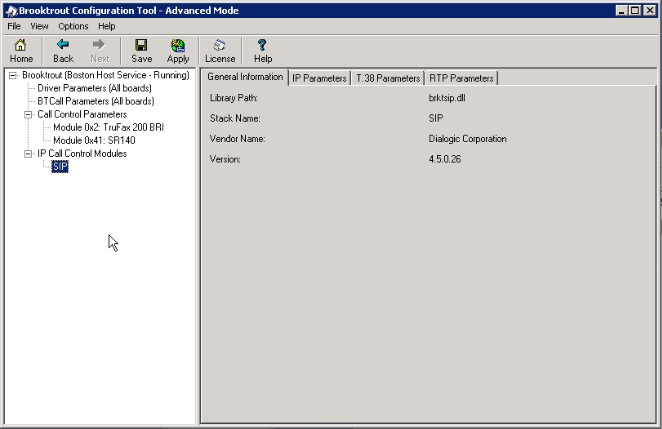Screen dimensions: 662x429
Task: Switch to the IP Parameters tab
Action: point(319,78)
